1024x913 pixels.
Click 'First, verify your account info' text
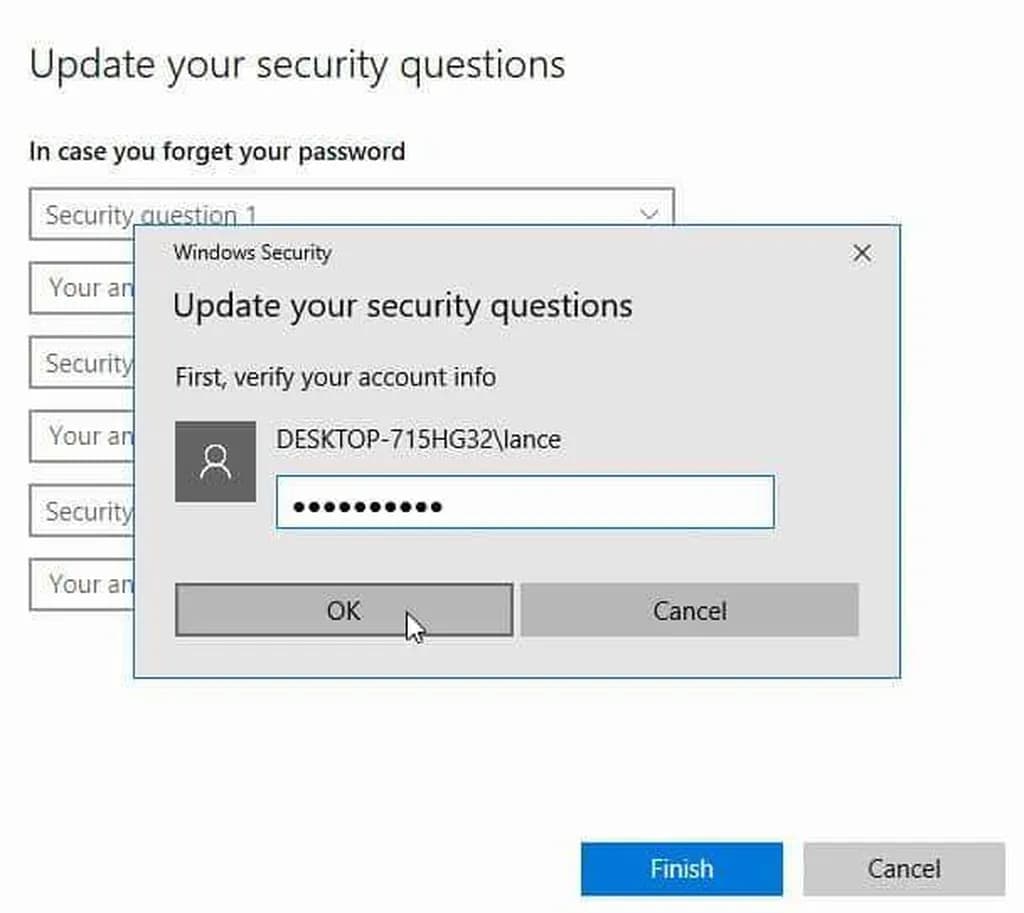(335, 377)
